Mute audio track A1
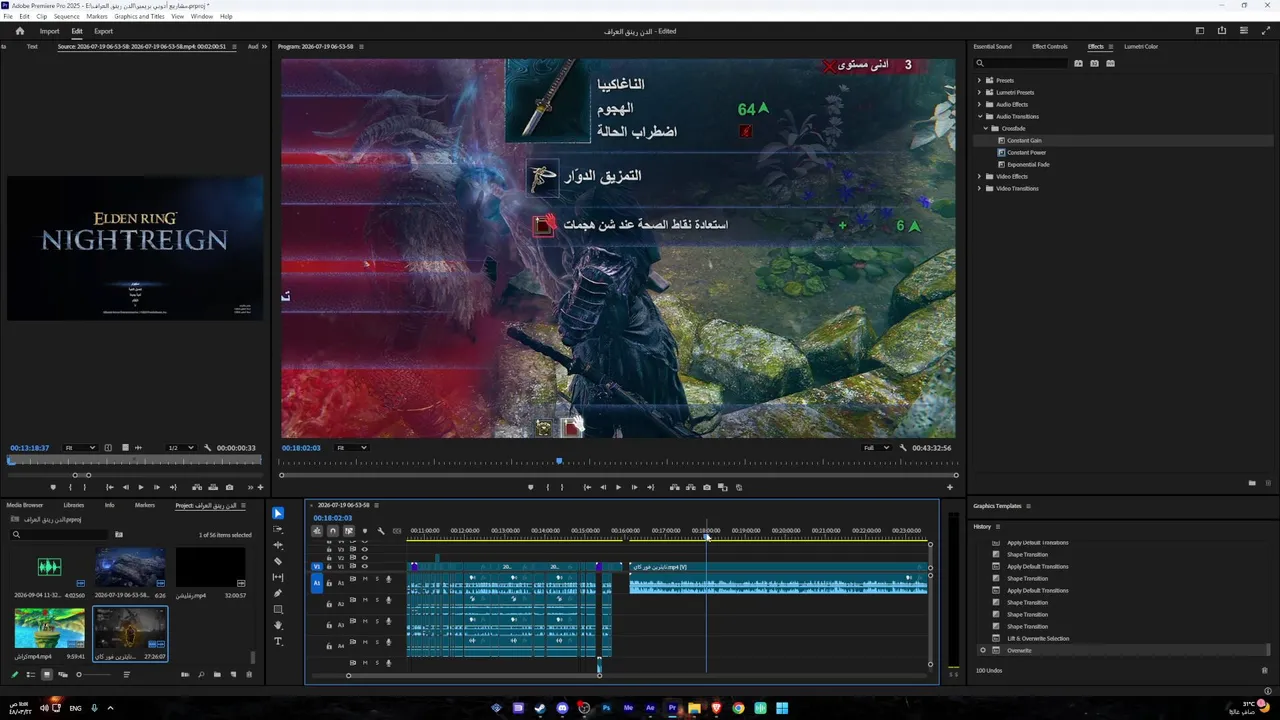The height and width of the screenshot is (720, 1280). coord(365,579)
